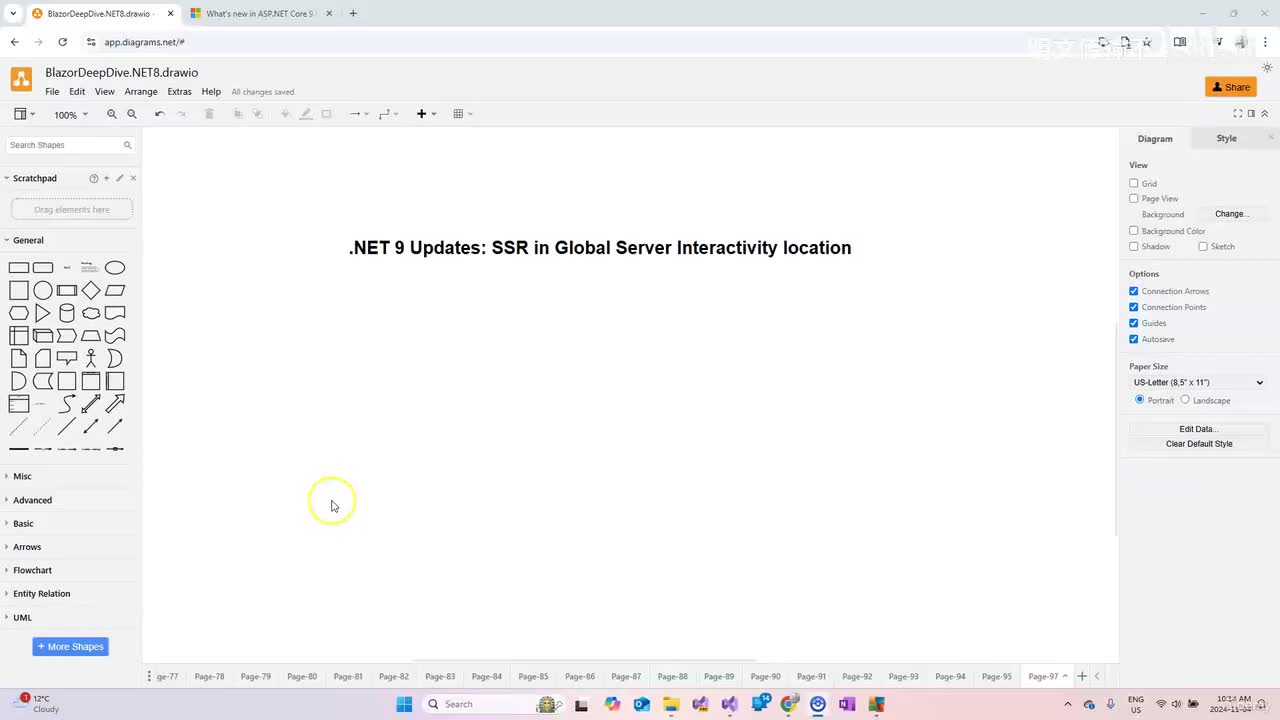The height and width of the screenshot is (720, 1280).
Task: Choose the cloud shape
Action: coord(91,313)
